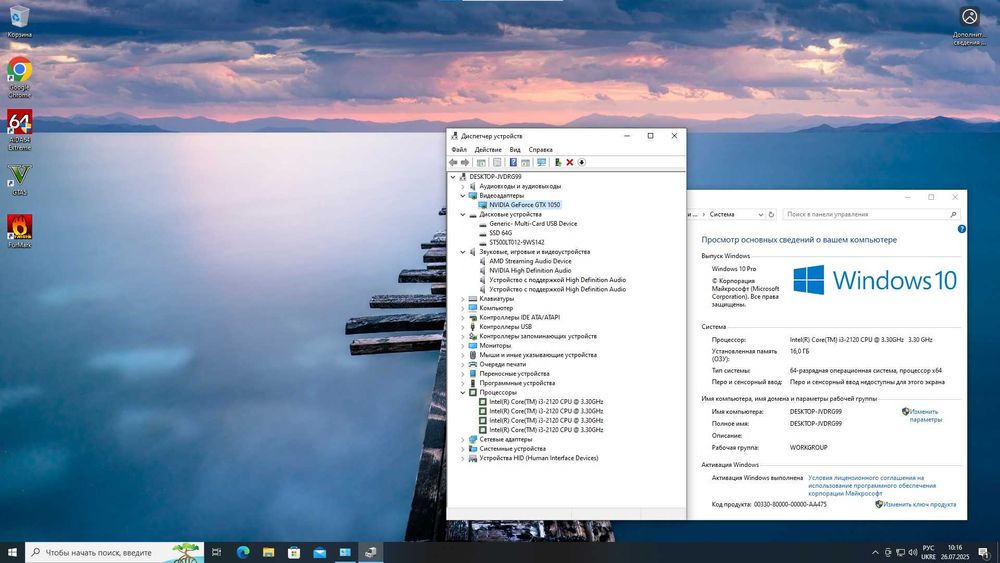Open Task View on the taskbar
This screenshot has height=563, width=1000.
pyautogui.click(x=216, y=552)
